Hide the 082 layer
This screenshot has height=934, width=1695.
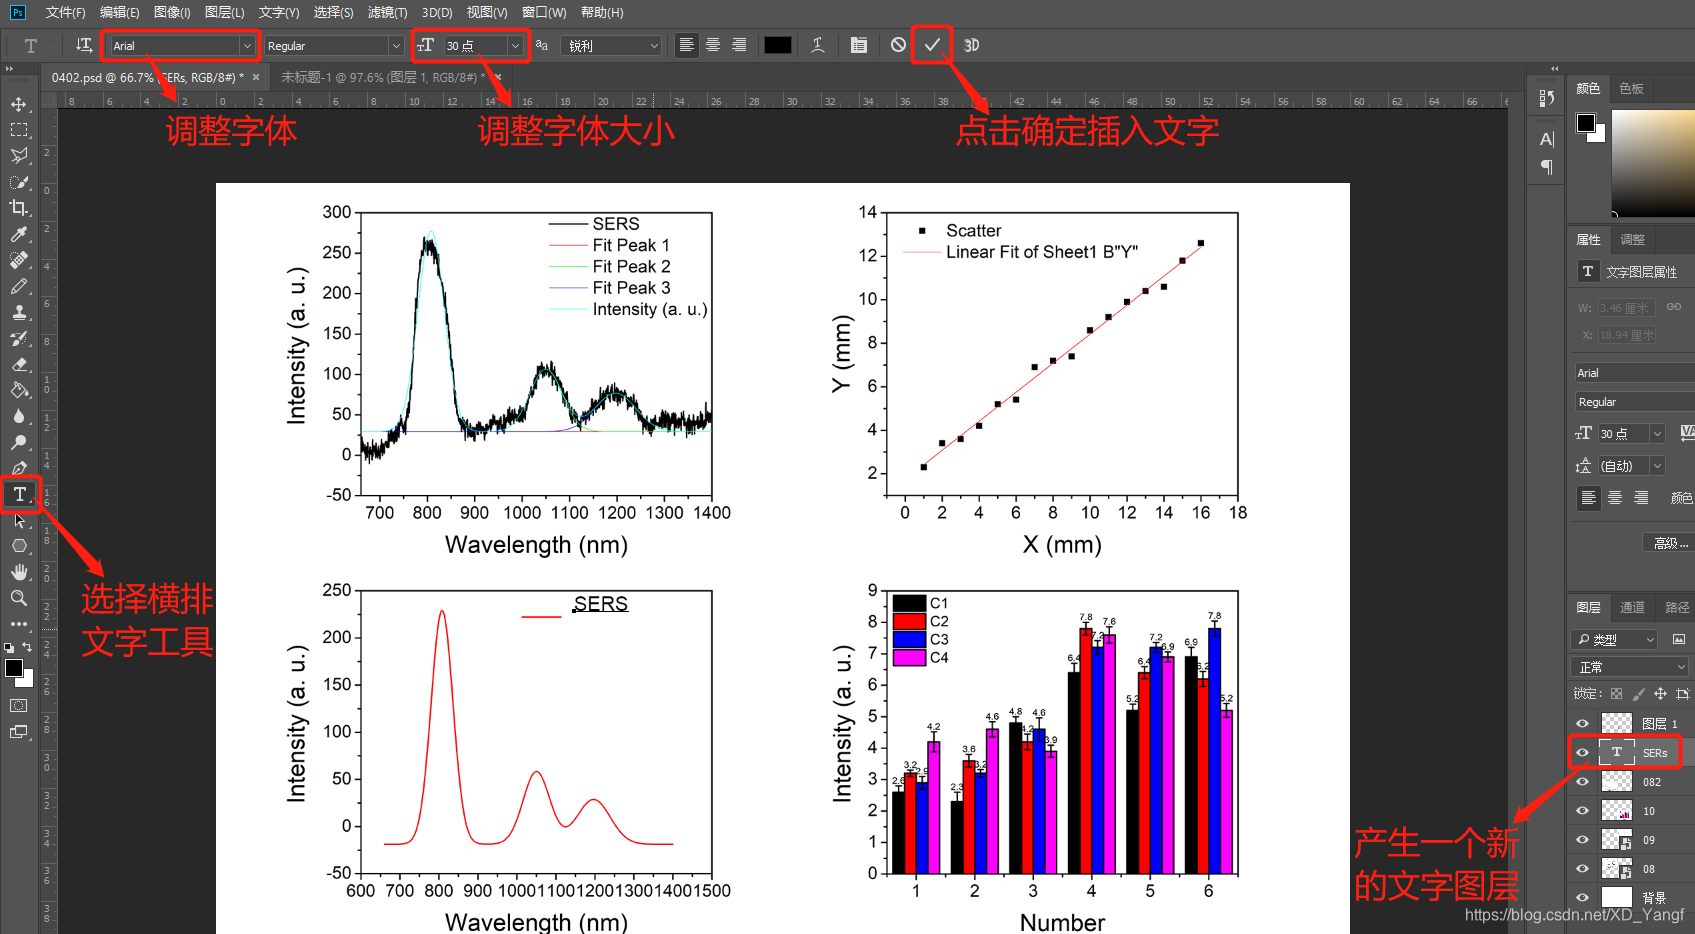pos(1582,782)
